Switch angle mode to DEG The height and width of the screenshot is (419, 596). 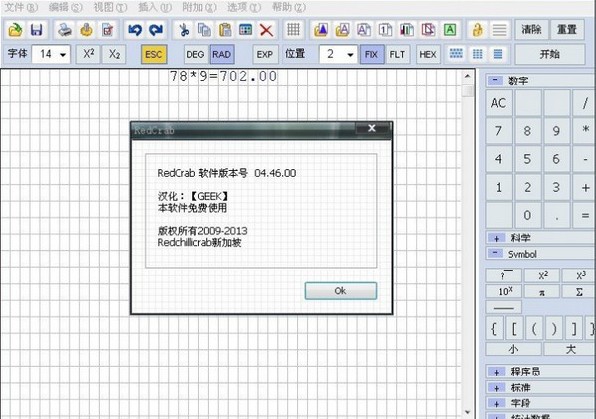pos(195,54)
